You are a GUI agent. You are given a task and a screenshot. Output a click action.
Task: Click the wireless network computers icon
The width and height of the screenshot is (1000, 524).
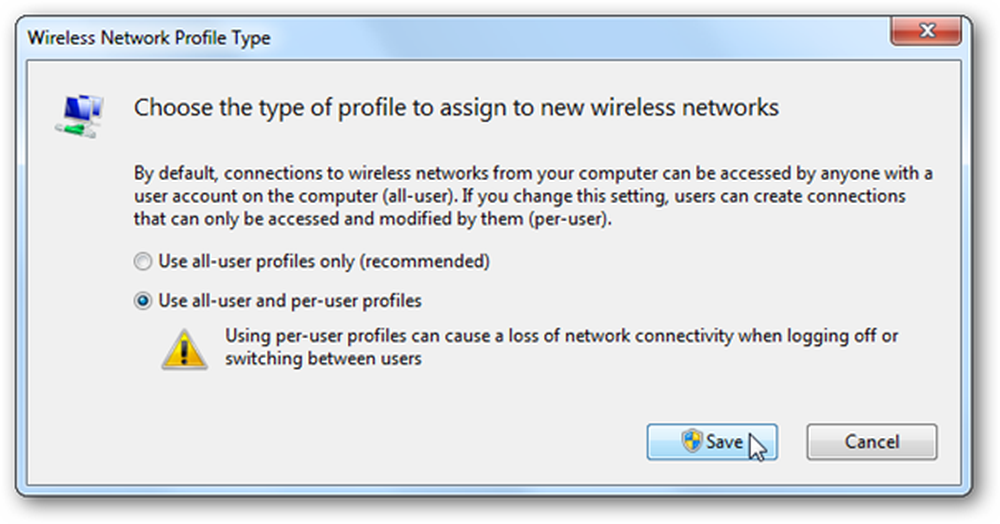[x=80, y=115]
